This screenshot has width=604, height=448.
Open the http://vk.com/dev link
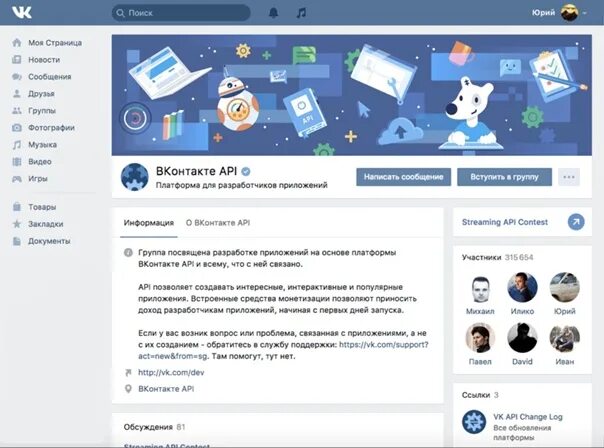click(x=171, y=372)
